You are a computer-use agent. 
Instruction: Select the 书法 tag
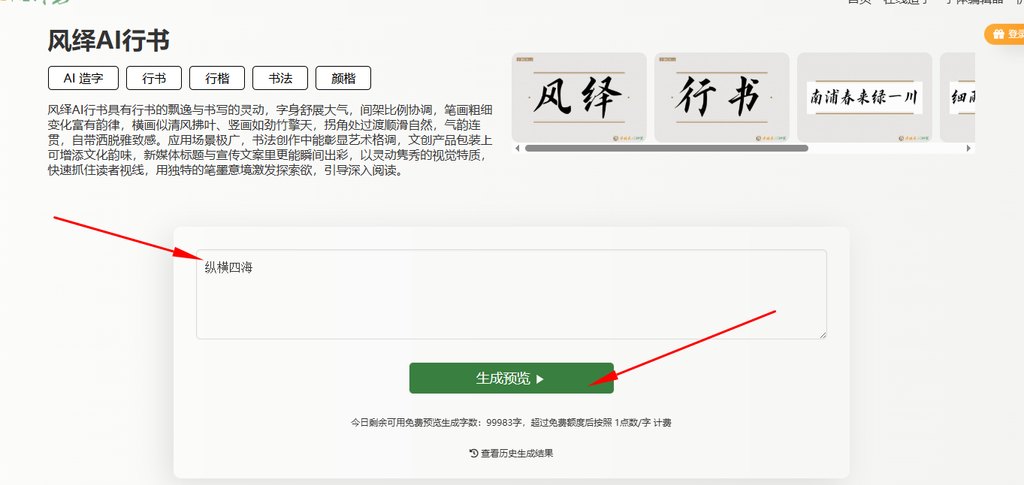(280, 78)
